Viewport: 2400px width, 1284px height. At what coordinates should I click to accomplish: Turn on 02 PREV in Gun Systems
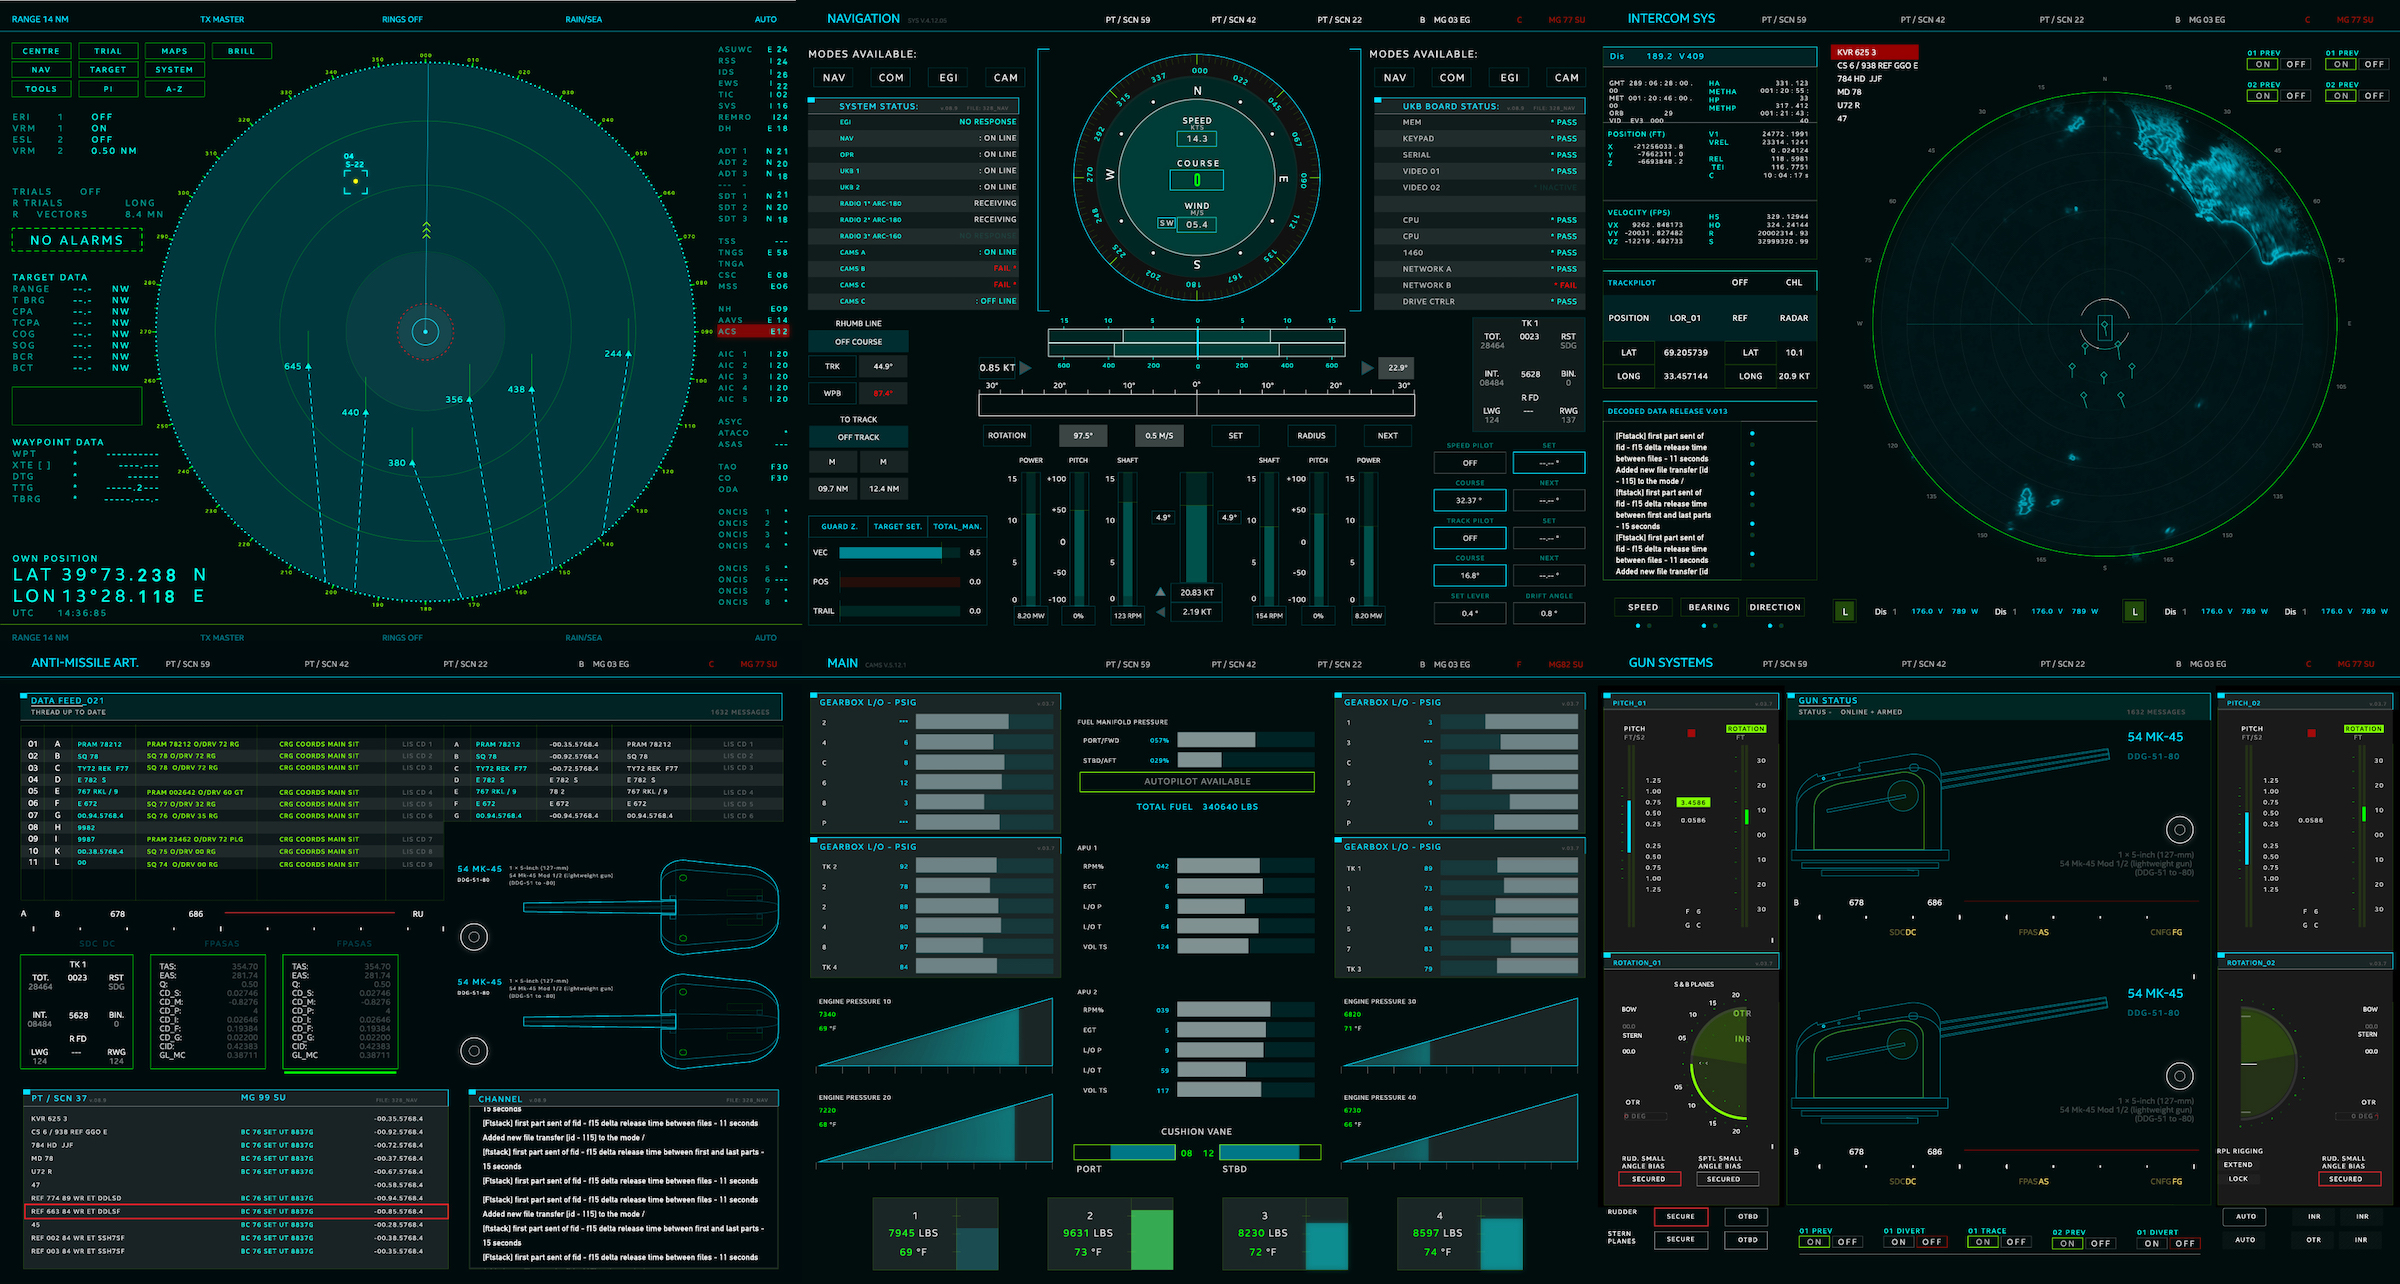(x=2068, y=1243)
